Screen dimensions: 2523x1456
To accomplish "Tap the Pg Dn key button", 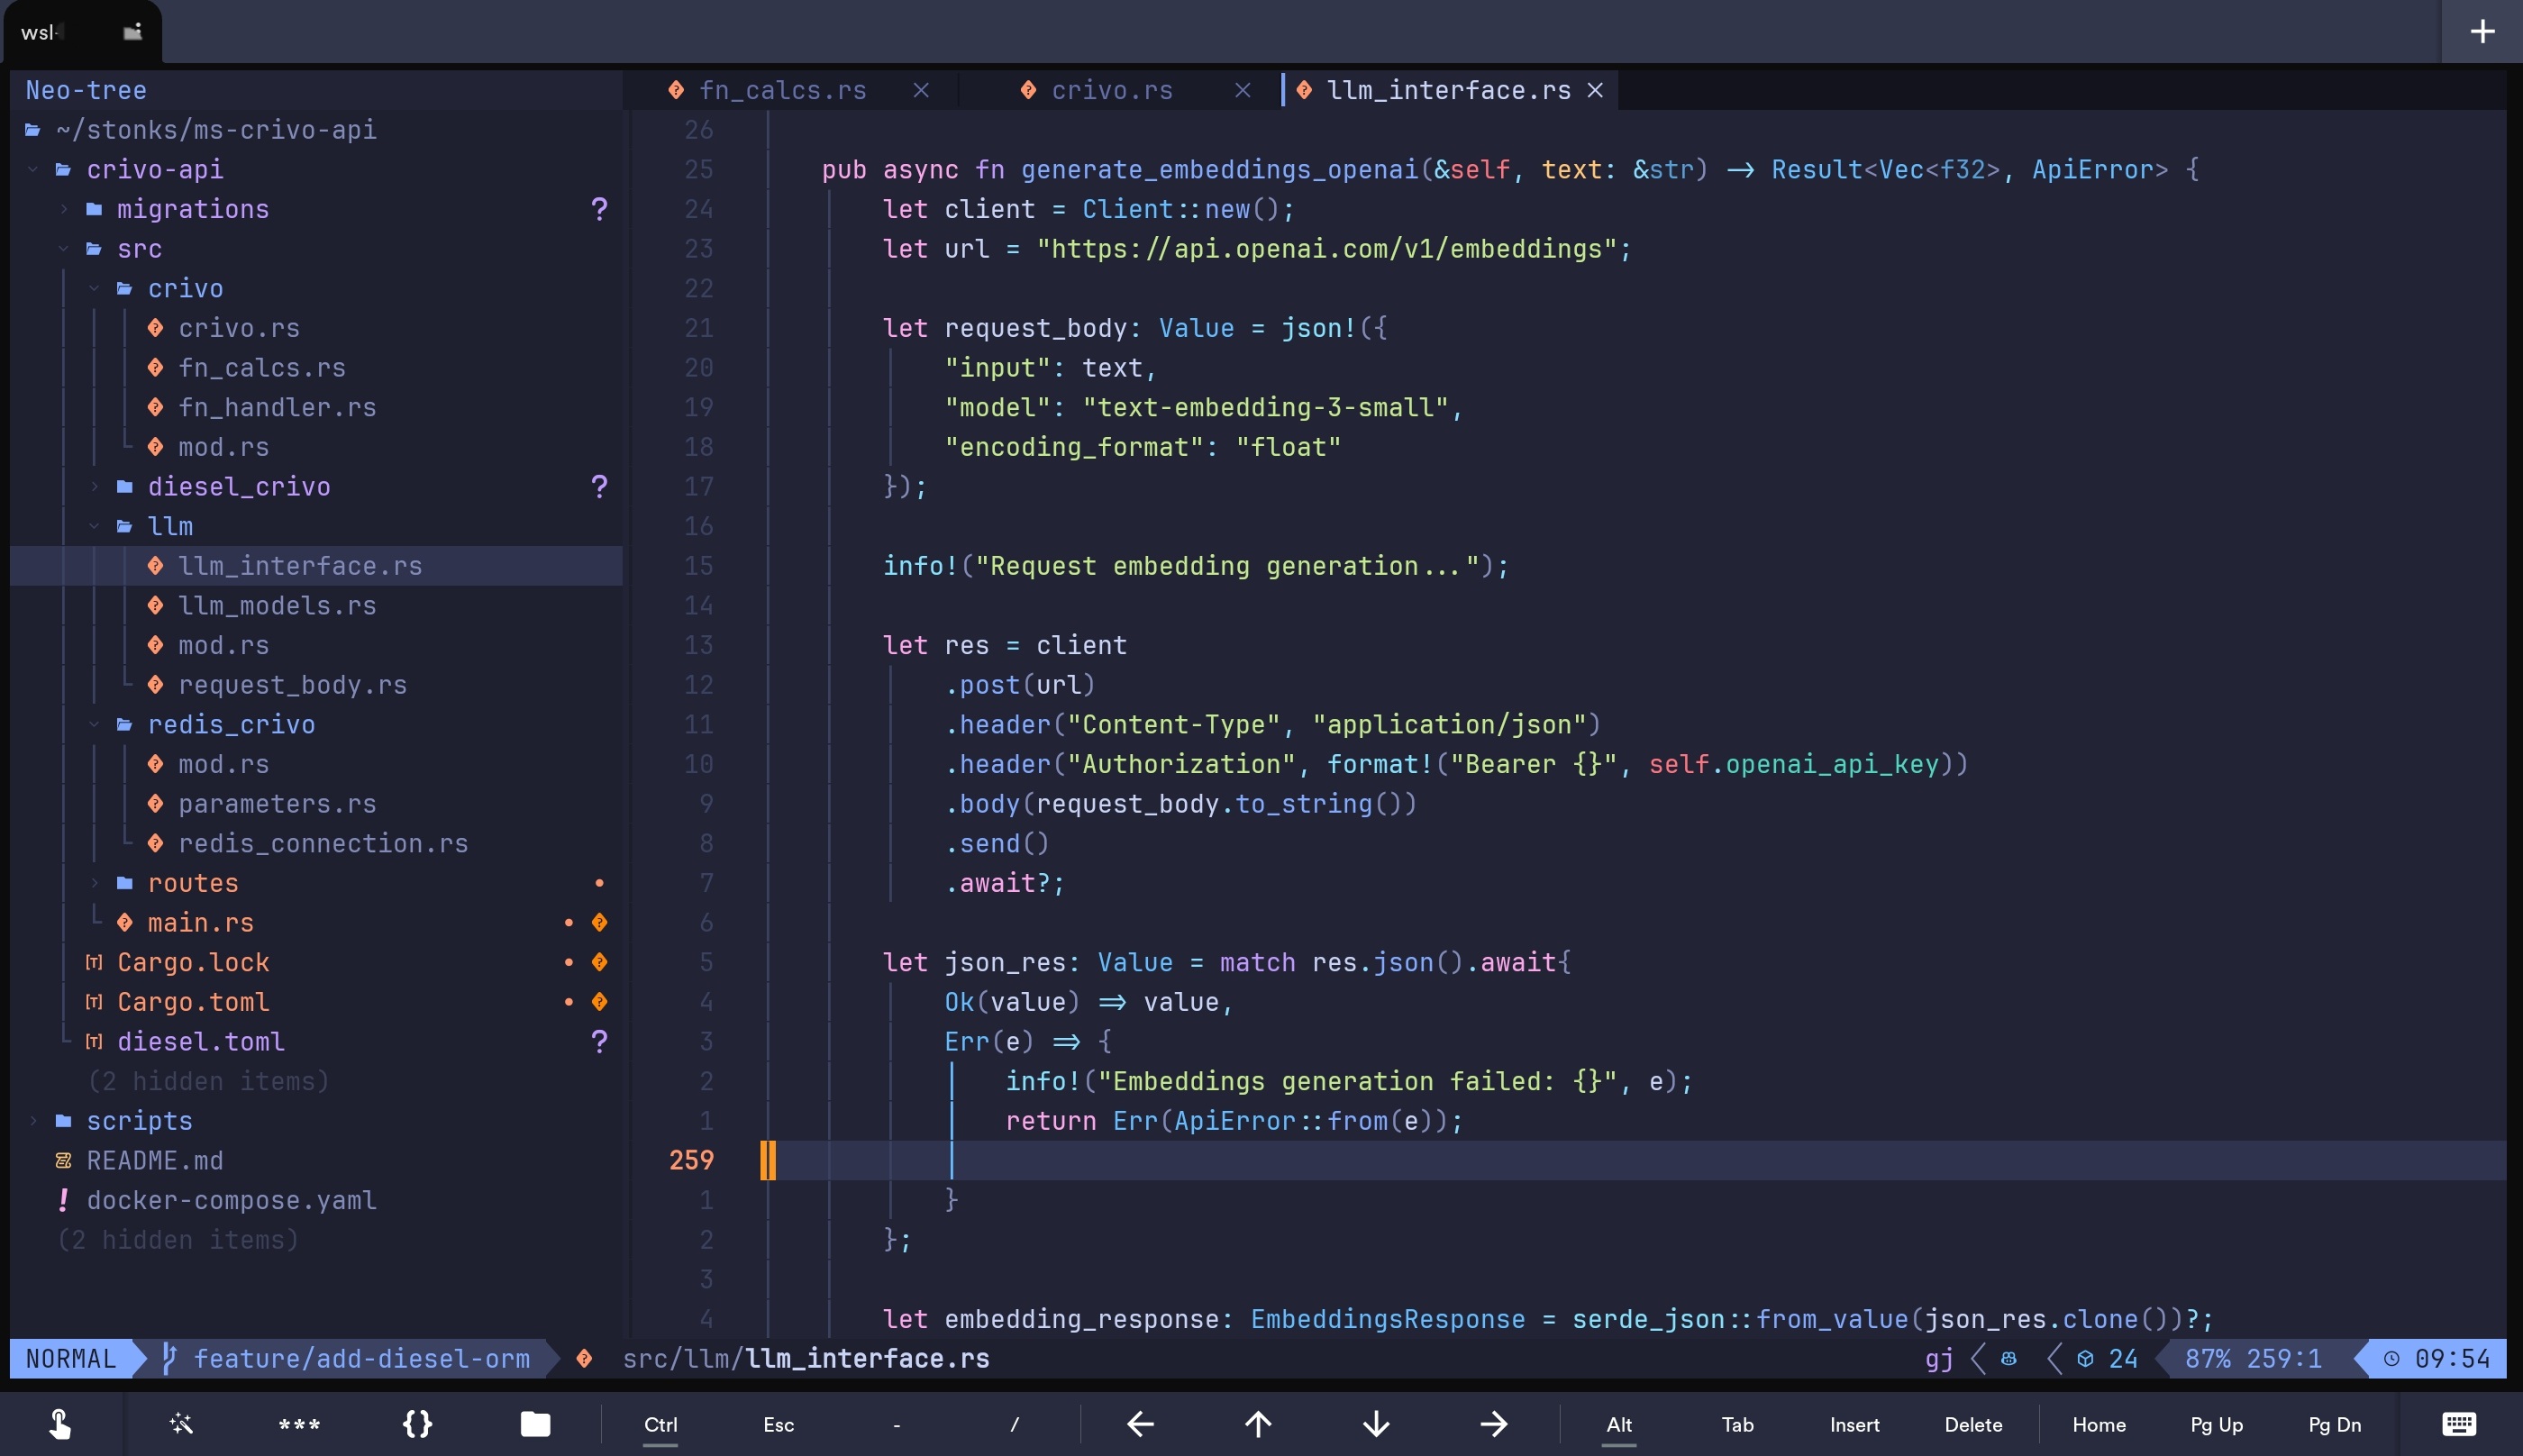I will click(x=2334, y=1424).
